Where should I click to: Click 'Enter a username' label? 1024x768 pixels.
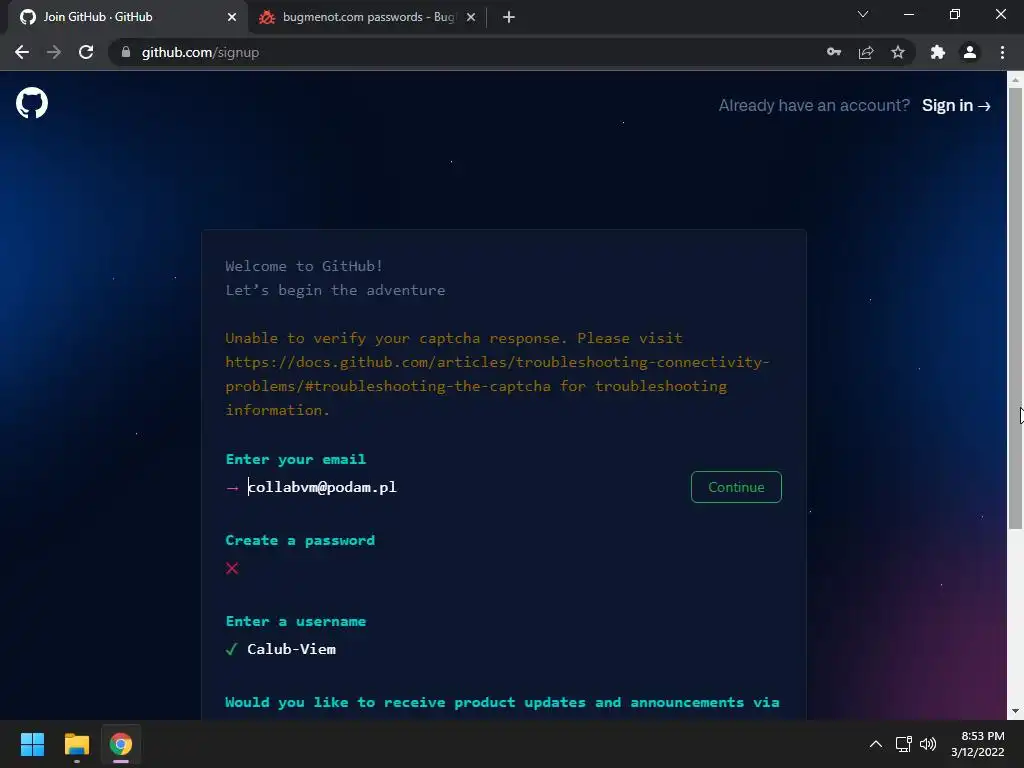(x=296, y=621)
